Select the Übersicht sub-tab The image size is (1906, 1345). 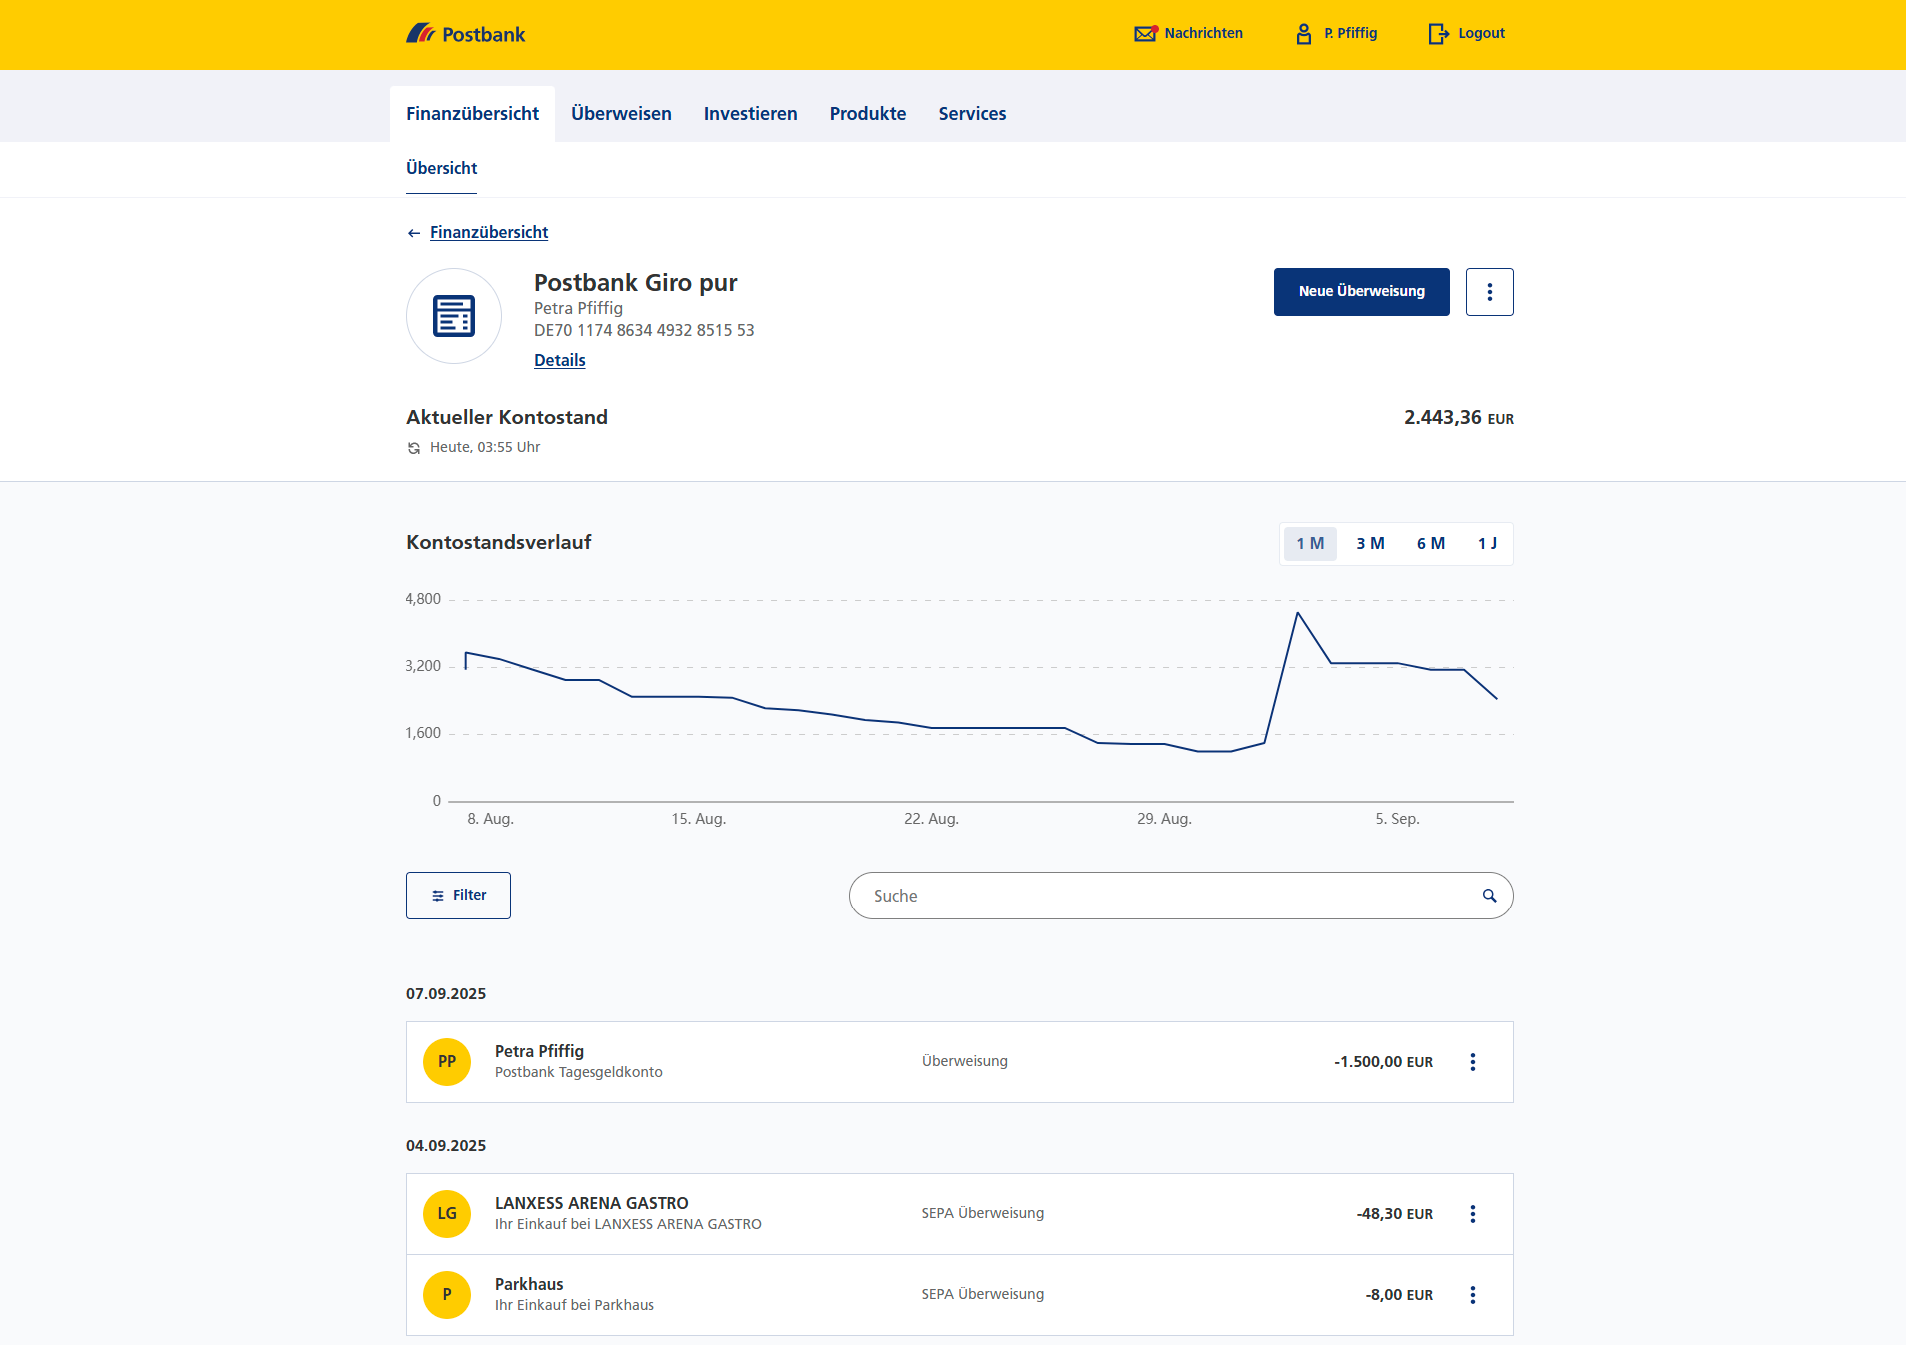[441, 169]
